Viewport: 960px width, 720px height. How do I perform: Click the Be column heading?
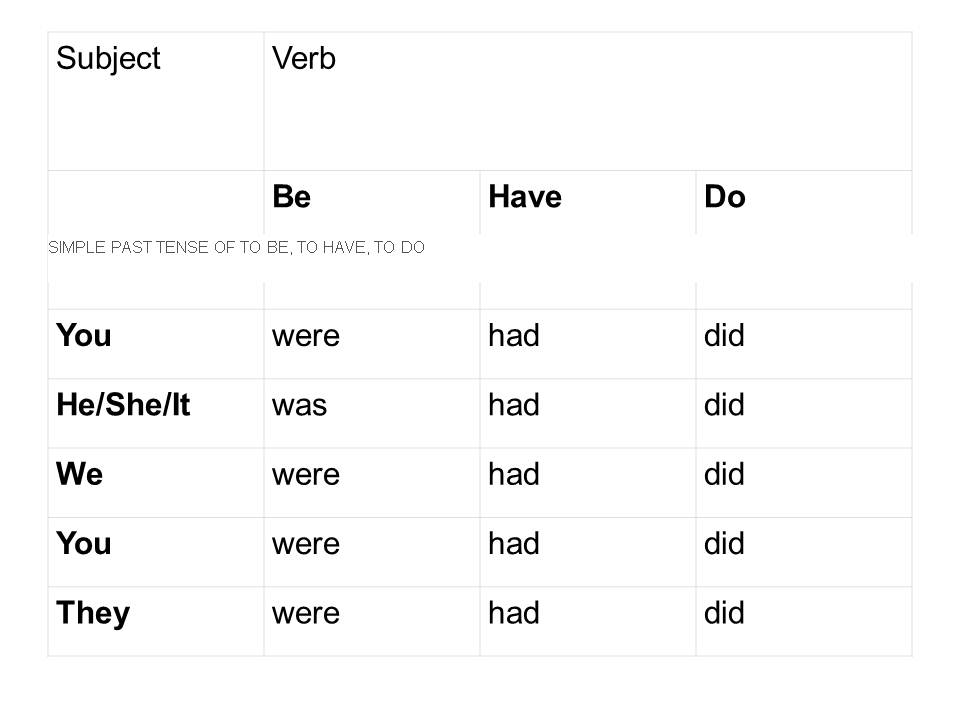coord(291,198)
